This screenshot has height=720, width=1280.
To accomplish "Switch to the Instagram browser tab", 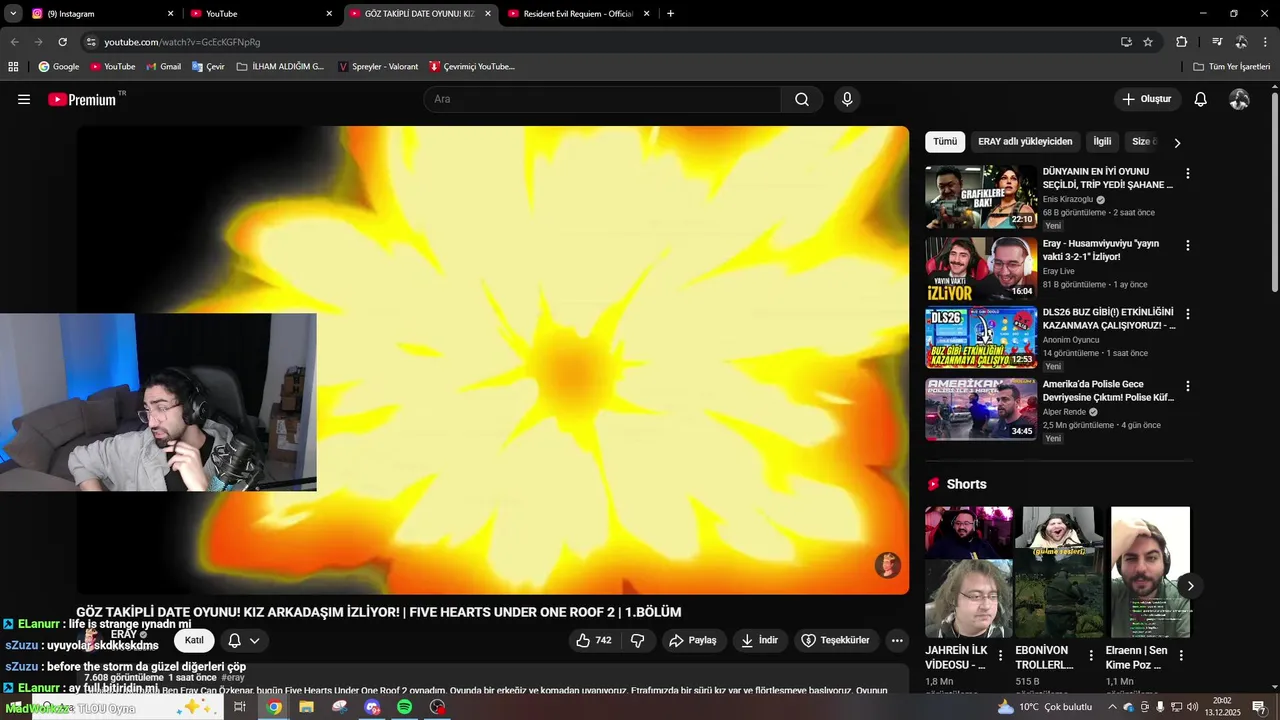I will click(100, 14).
